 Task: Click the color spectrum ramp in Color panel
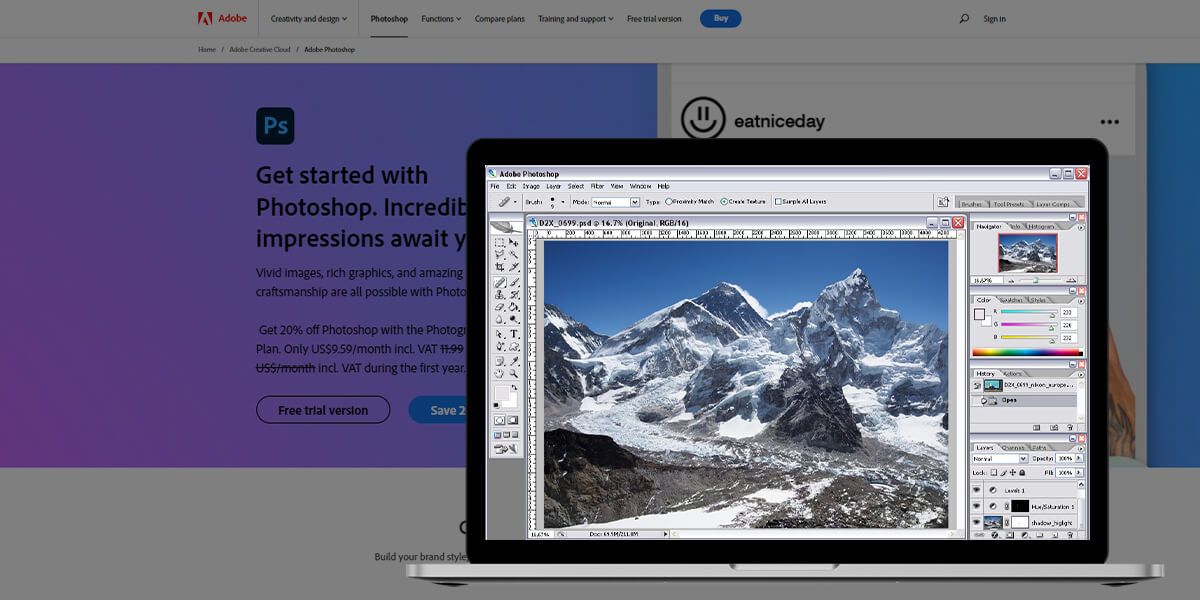point(1027,352)
